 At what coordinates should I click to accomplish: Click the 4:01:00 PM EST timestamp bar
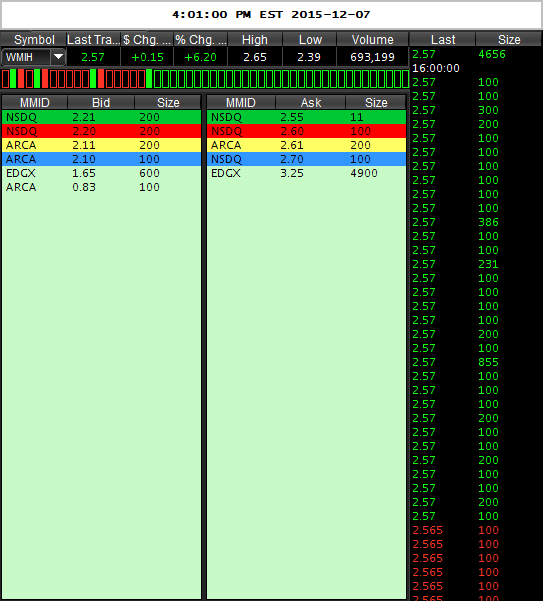pyautogui.click(x=271, y=15)
